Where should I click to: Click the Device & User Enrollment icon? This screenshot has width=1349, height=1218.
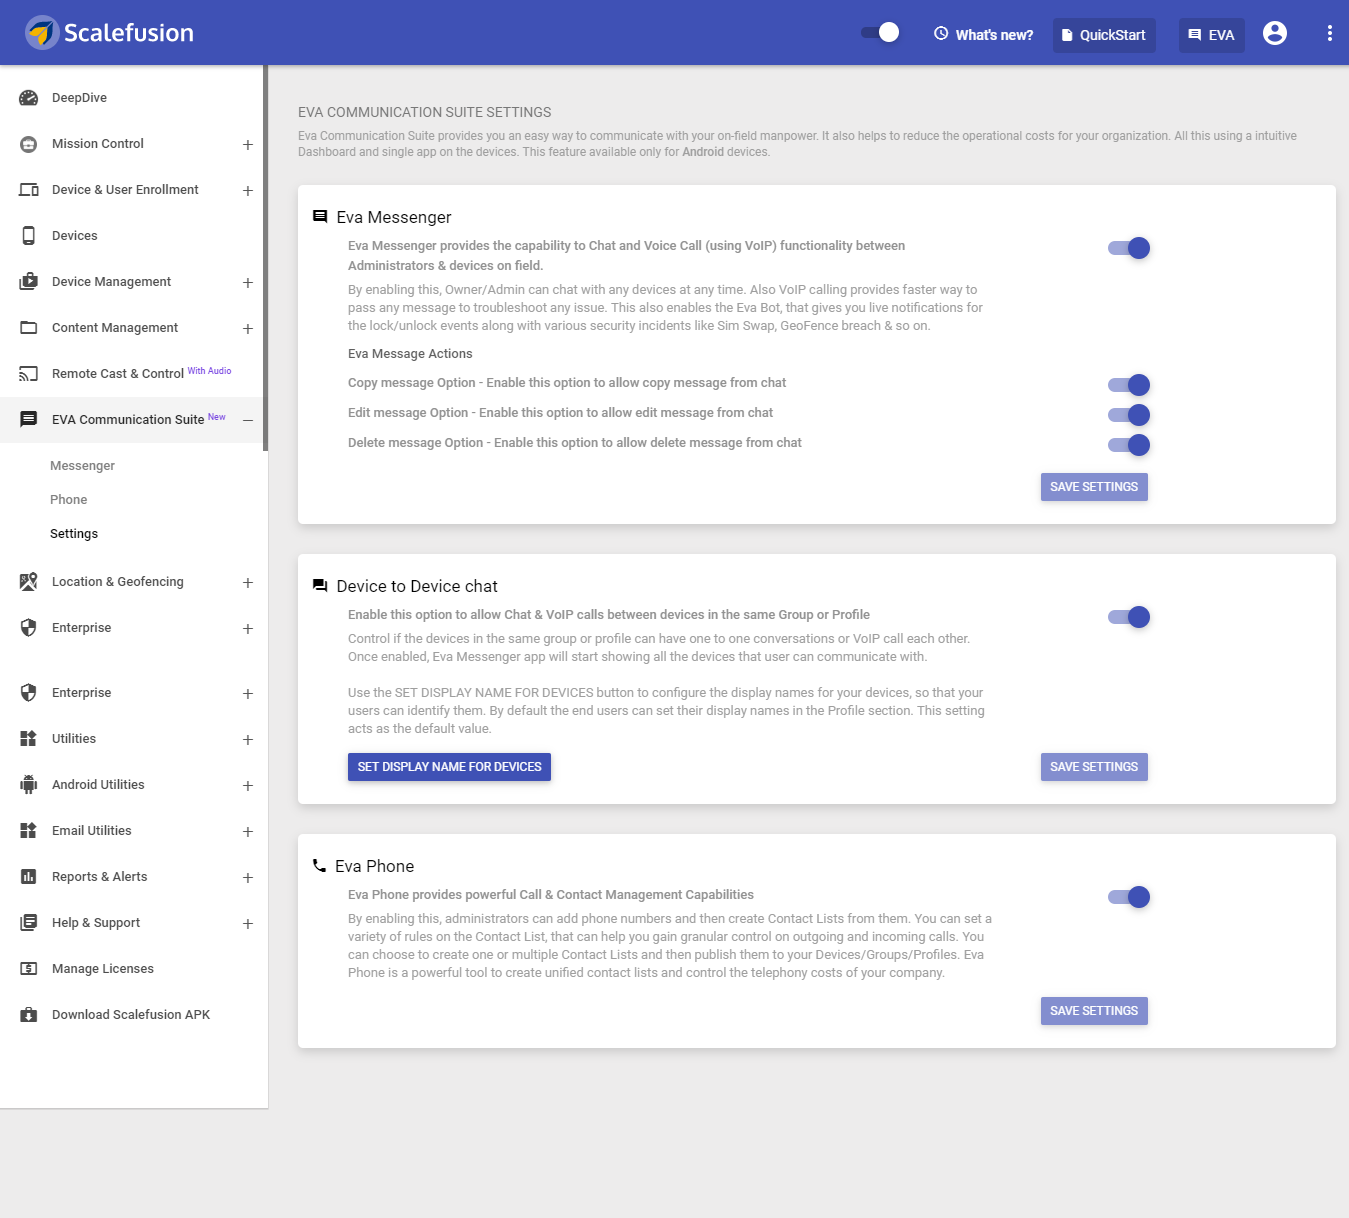[x=29, y=190]
